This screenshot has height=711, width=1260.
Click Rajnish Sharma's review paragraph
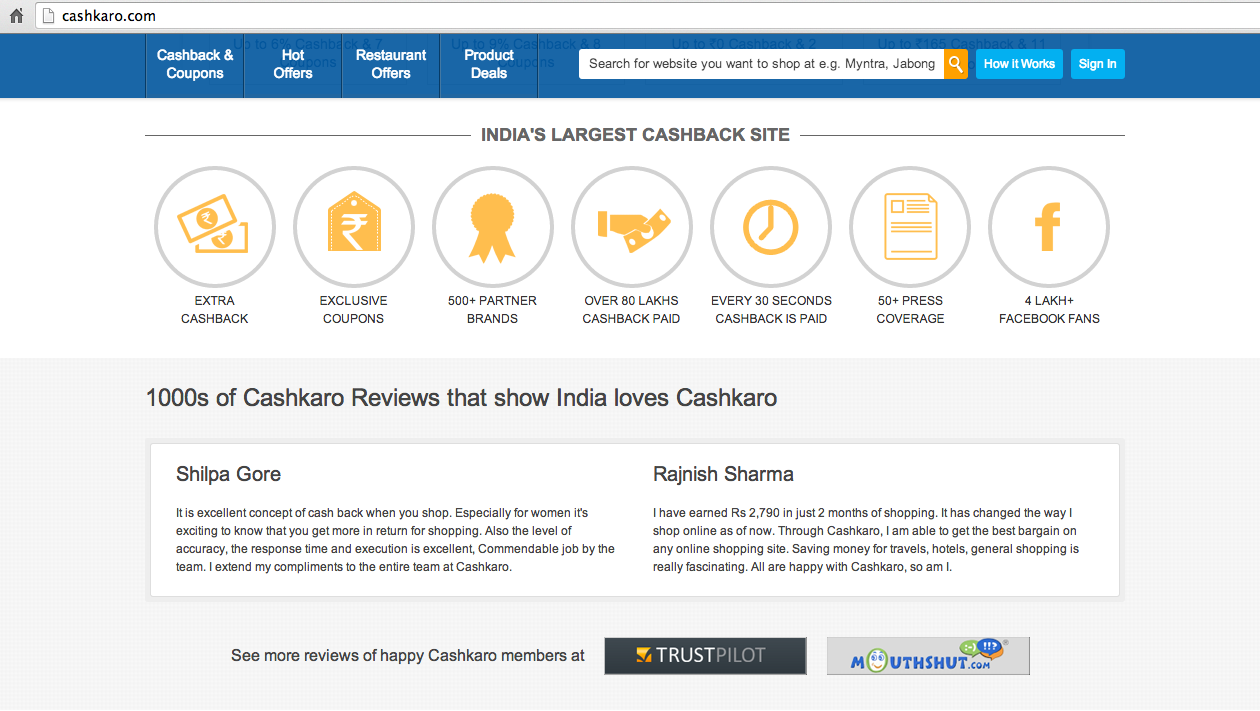(866, 540)
